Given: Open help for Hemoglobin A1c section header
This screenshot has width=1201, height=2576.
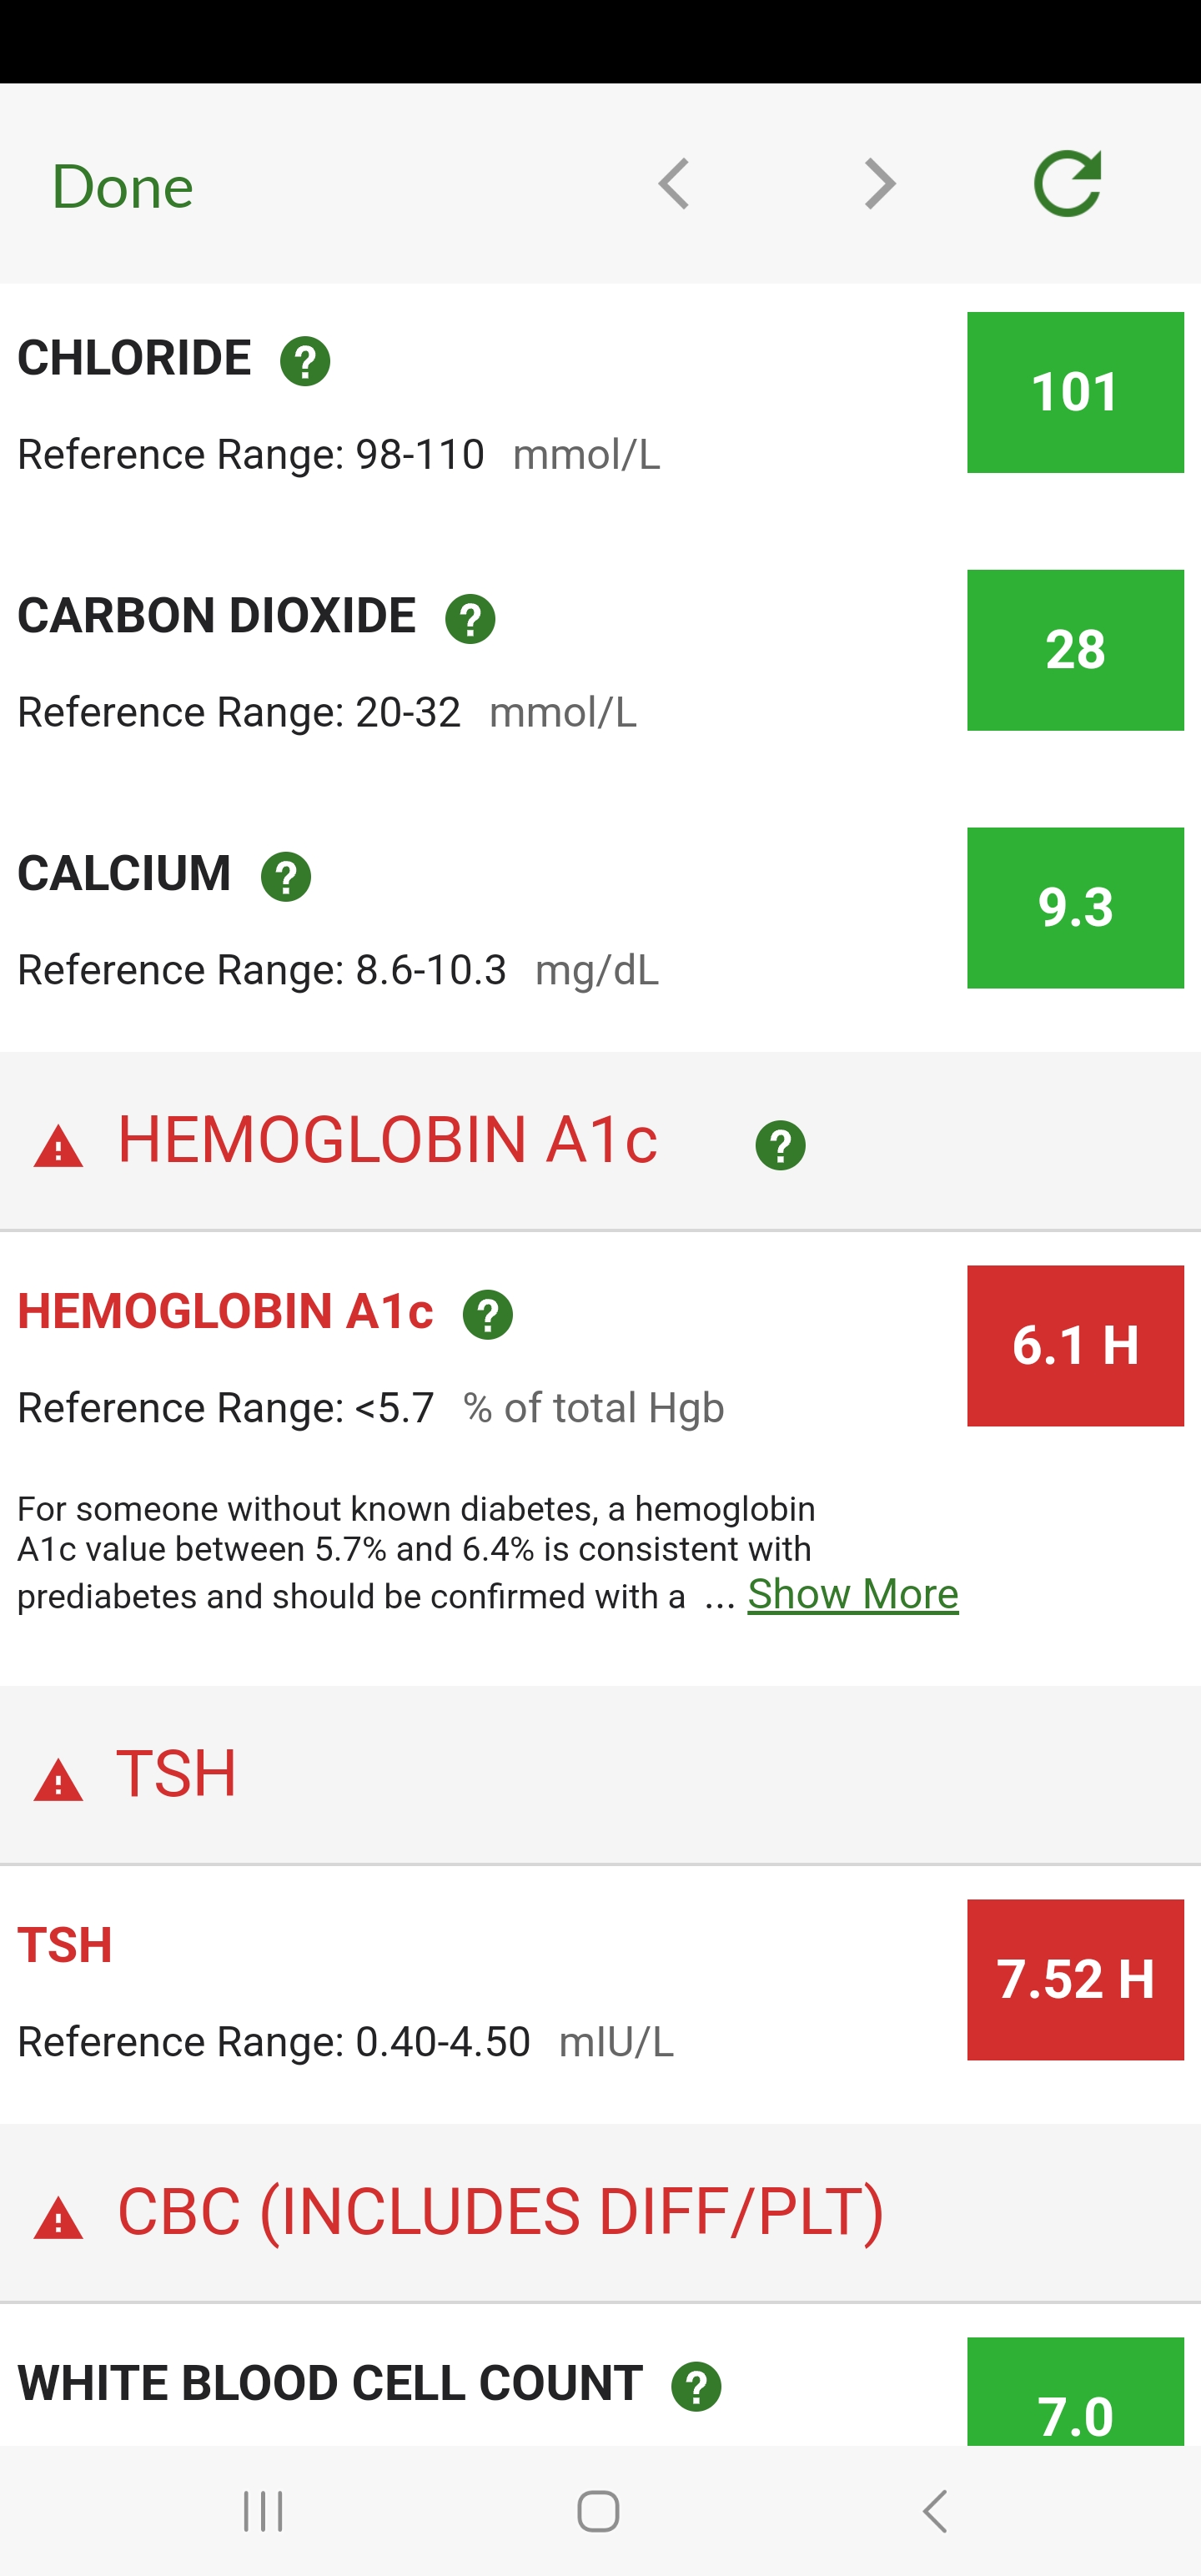Looking at the screenshot, I should click(780, 1145).
